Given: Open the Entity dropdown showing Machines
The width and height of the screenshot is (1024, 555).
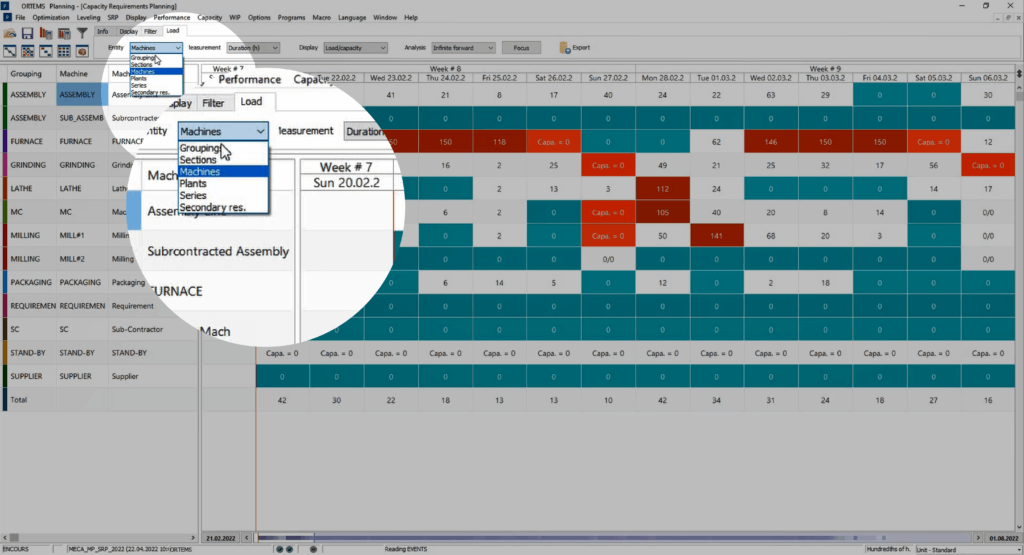Looking at the screenshot, I should point(156,47).
